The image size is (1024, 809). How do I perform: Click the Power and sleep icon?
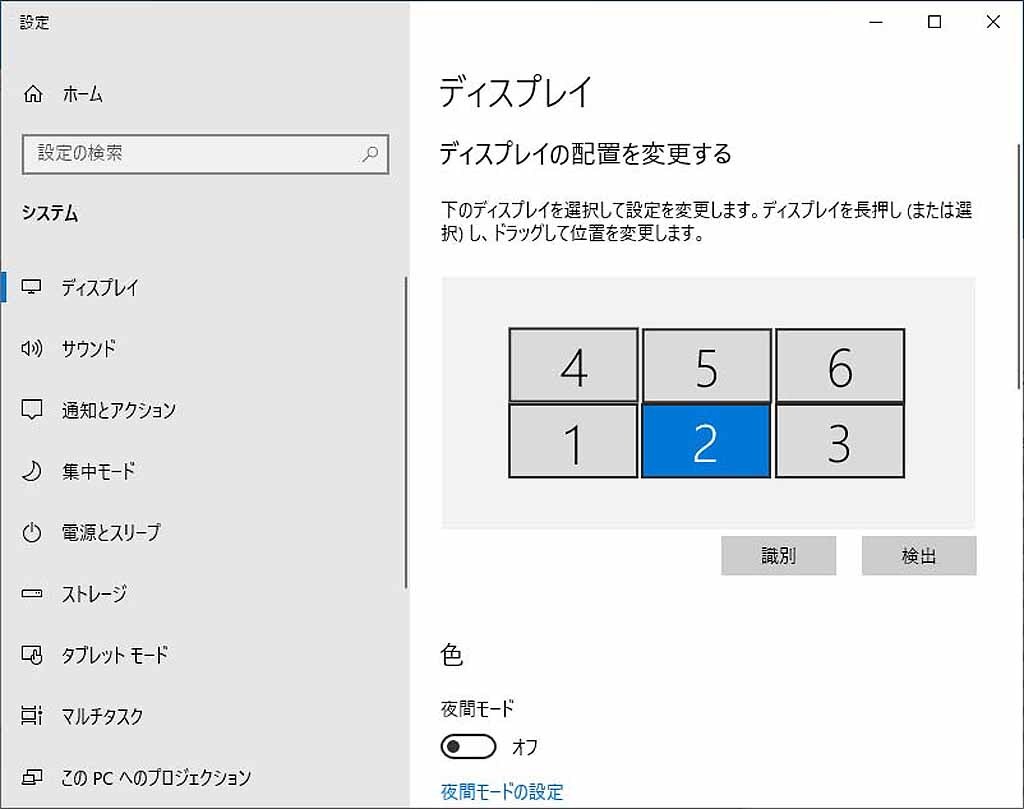(x=31, y=532)
